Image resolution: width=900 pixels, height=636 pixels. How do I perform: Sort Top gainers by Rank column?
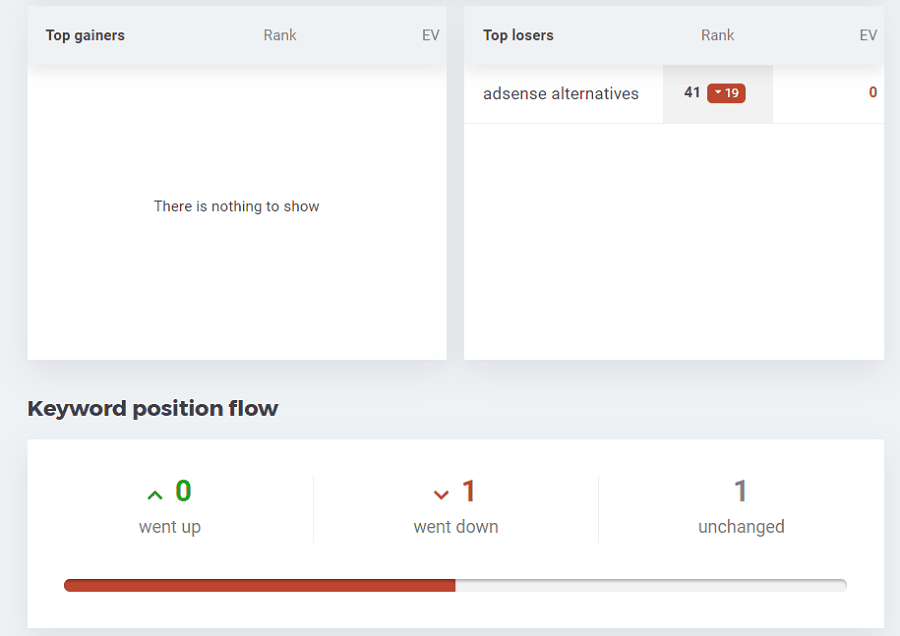pos(280,35)
